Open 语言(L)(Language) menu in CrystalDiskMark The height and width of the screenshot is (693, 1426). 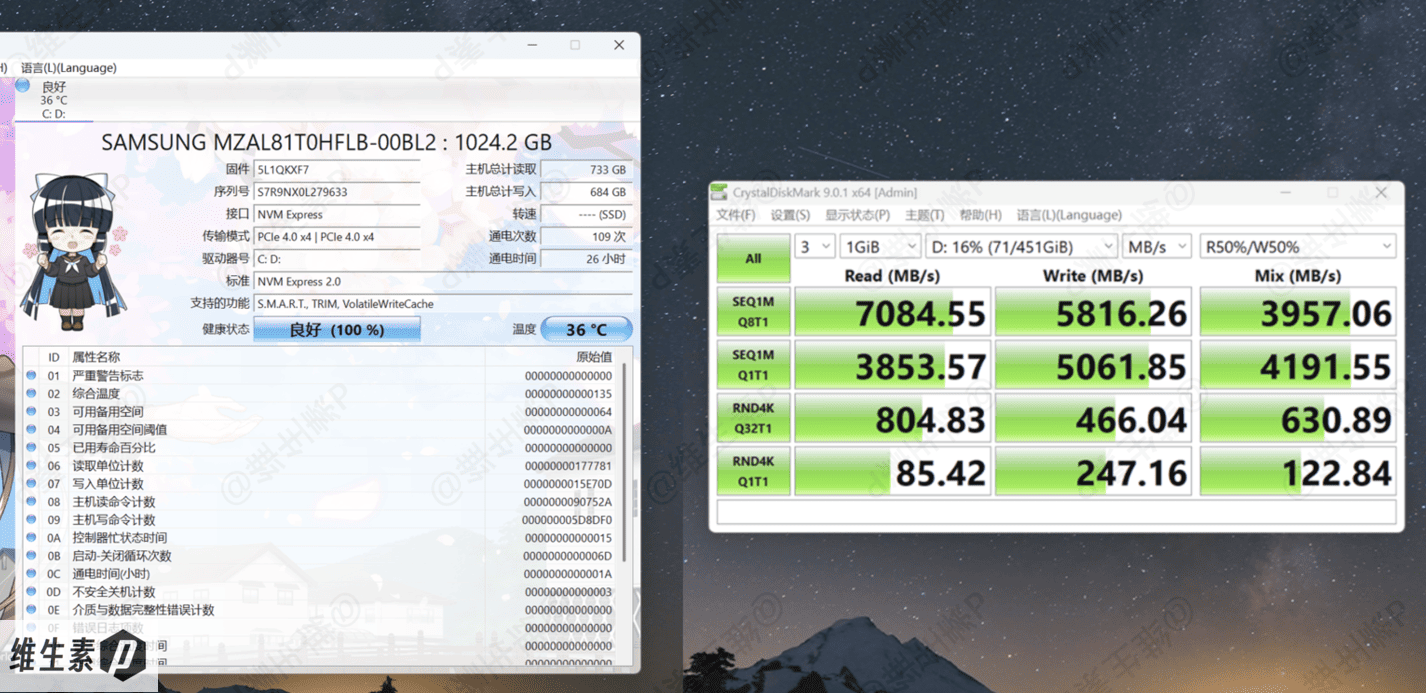coord(1069,215)
